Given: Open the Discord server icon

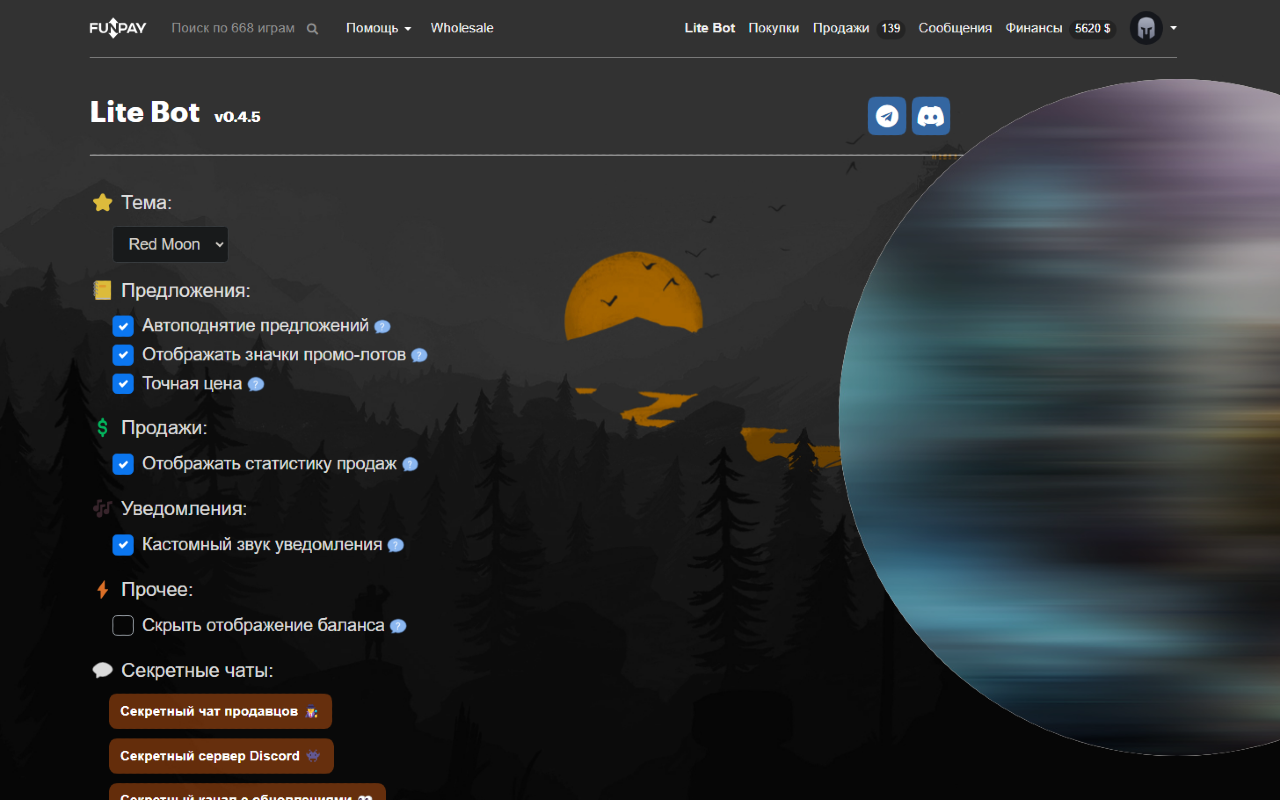Looking at the screenshot, I should click(x=931, y=116).
